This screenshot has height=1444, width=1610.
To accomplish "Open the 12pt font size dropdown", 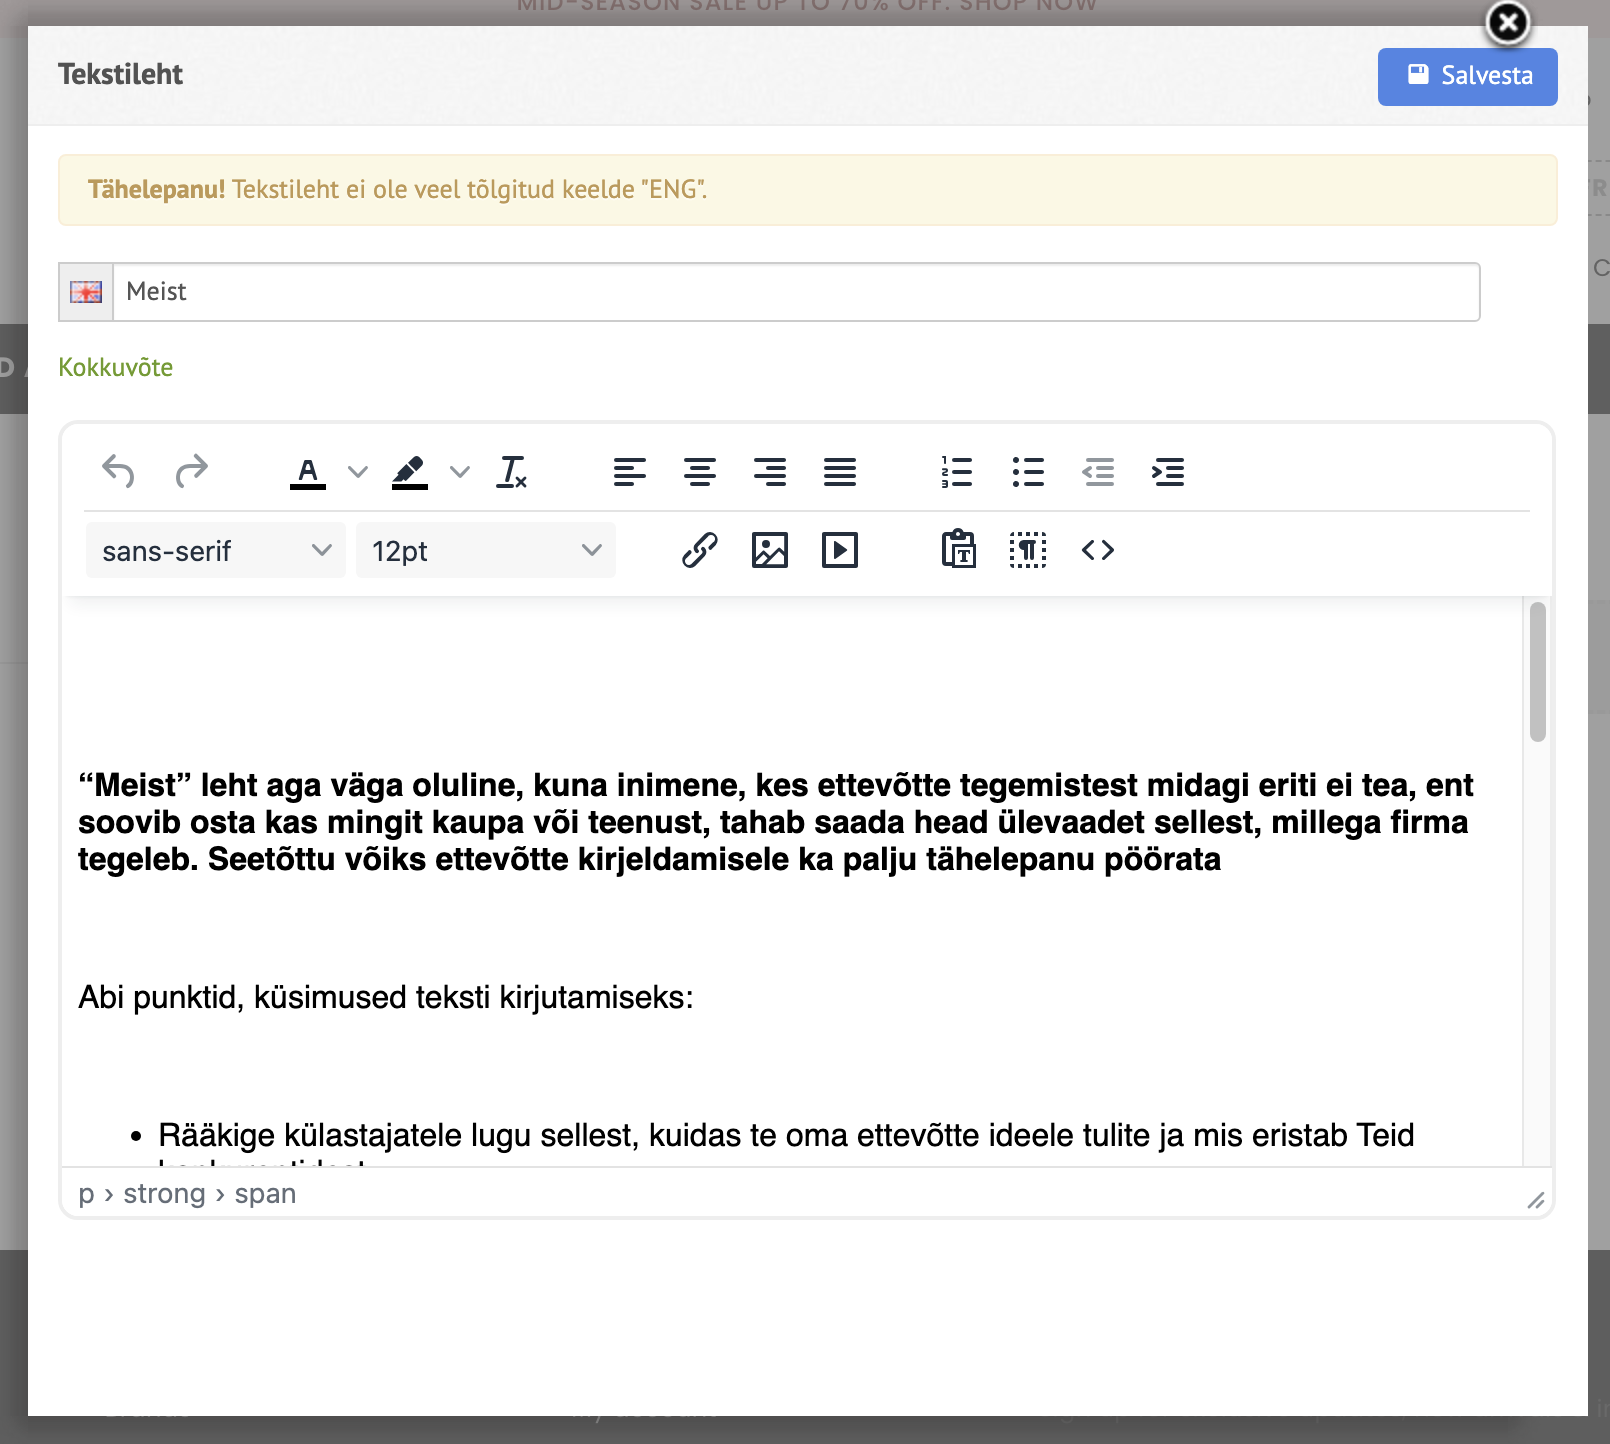I will coord(486,550).
